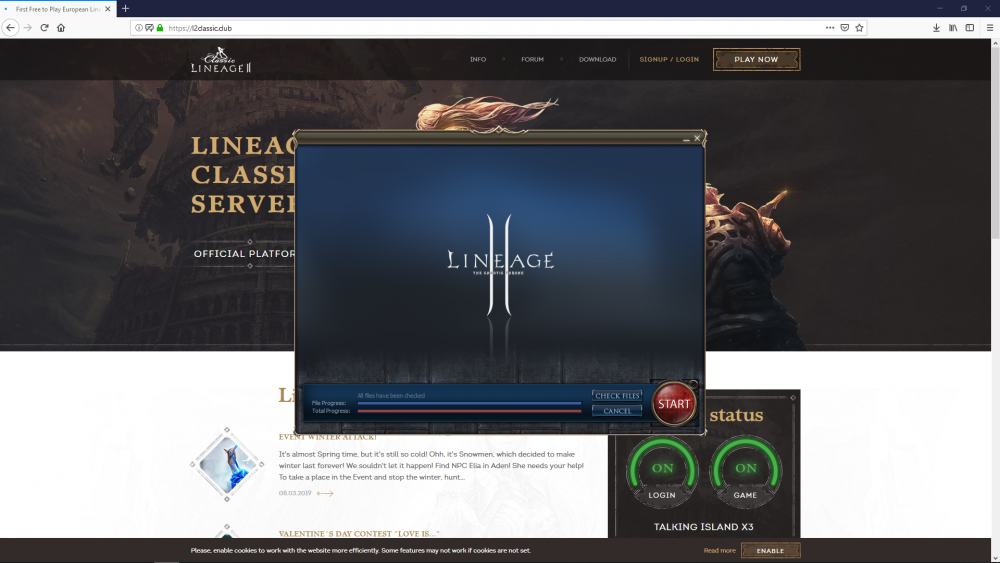
Task: Click the red Total Progress bar
Action: click(x=469, y=411)
